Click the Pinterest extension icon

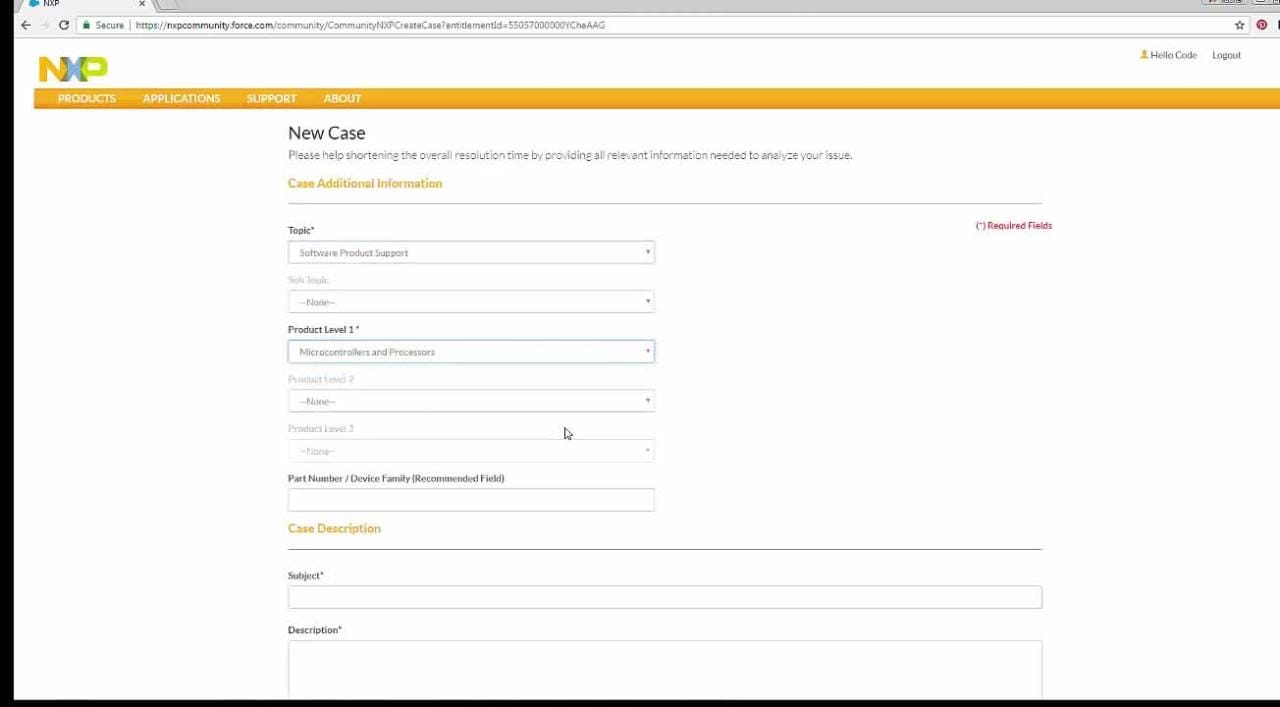tap(1262, 25)
